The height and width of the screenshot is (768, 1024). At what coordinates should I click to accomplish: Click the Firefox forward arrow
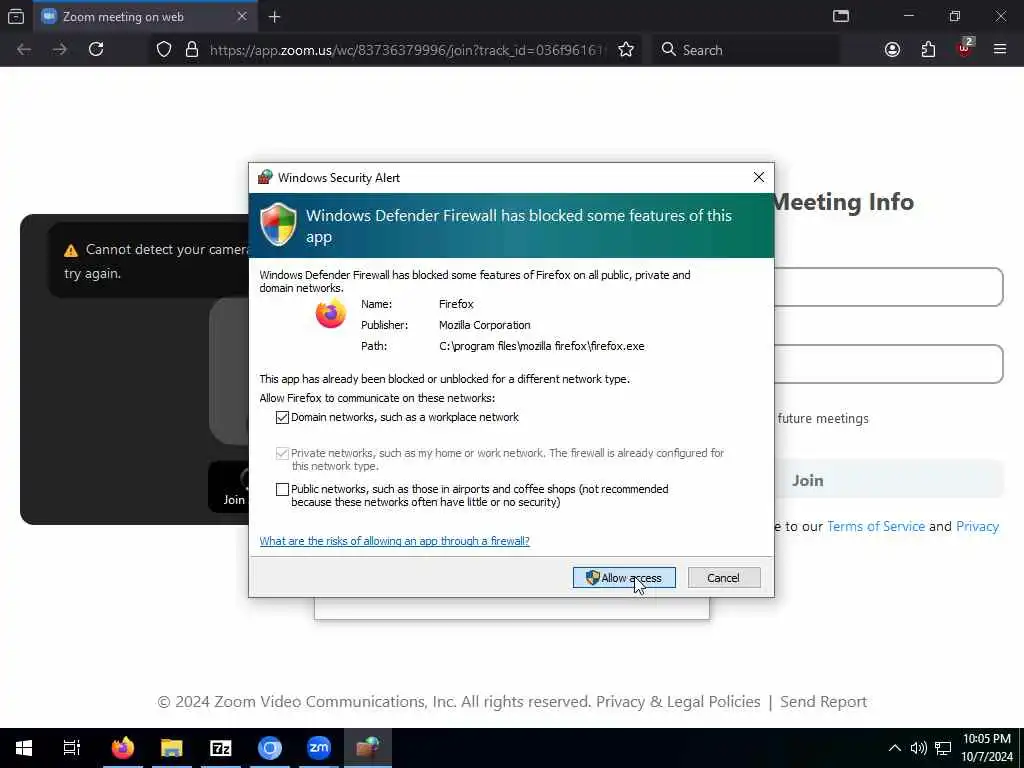[60, 50]
